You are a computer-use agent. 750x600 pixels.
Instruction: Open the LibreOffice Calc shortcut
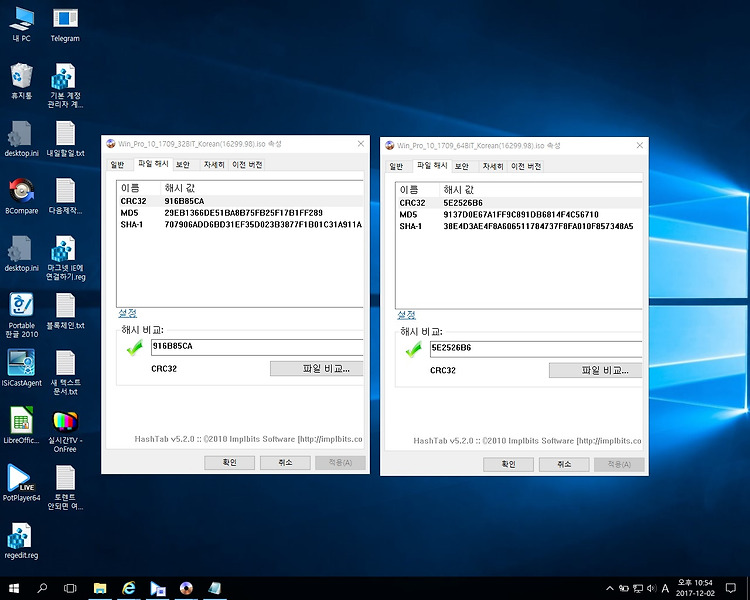pyautogui.click(x=22, y=426)
